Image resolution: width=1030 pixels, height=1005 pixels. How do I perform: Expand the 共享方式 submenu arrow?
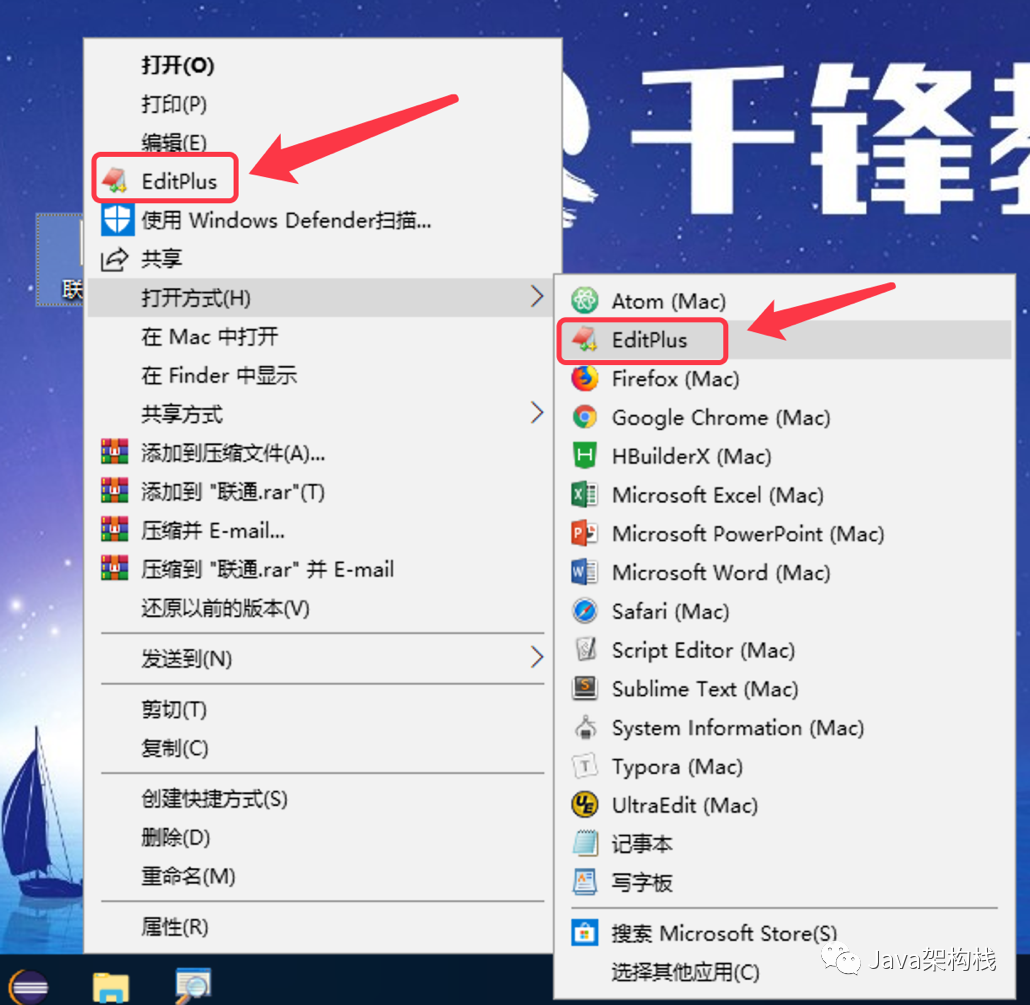coord(537,413)
